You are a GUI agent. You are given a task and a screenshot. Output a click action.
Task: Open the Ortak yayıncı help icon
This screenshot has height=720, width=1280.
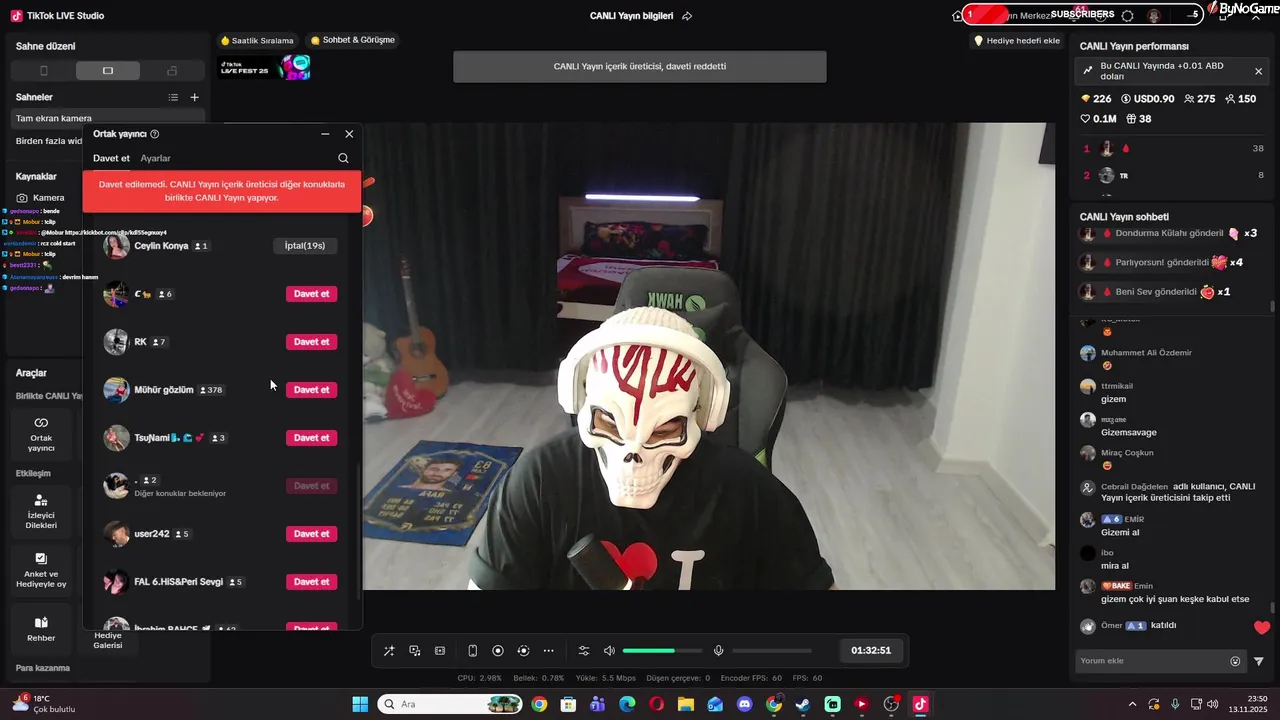155,134
